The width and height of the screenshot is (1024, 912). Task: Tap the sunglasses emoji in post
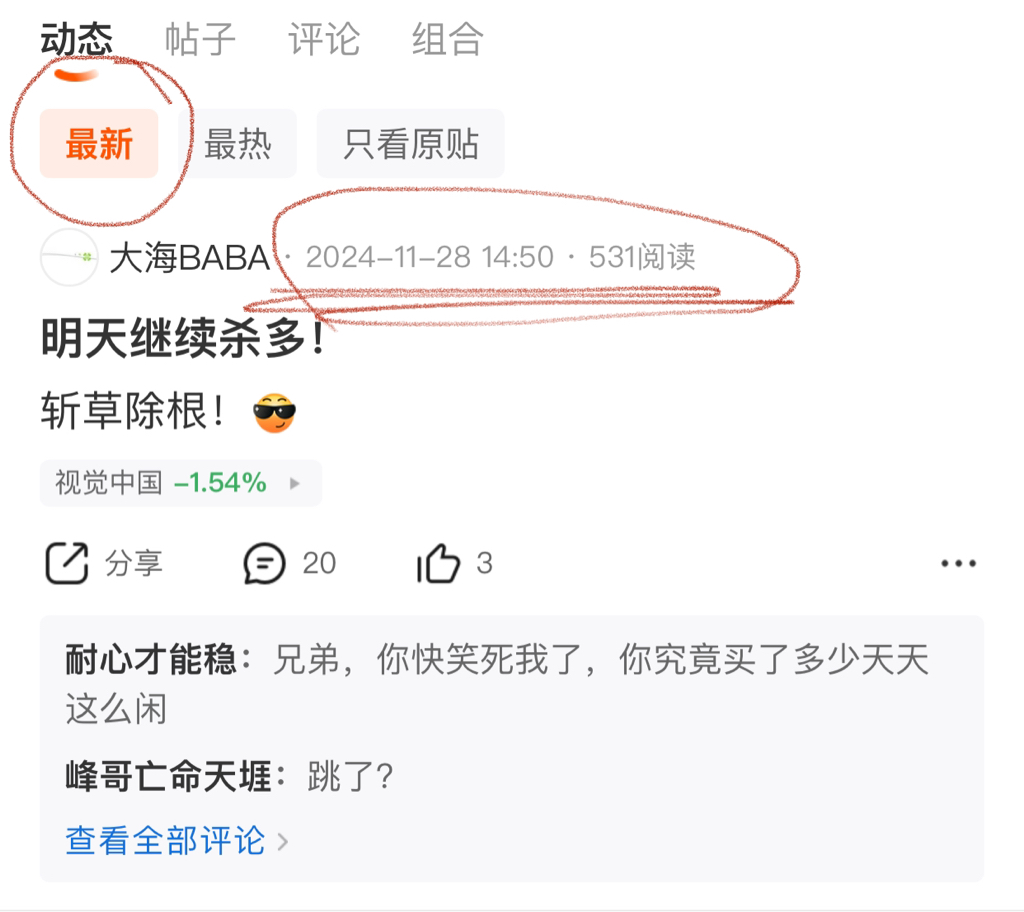point(274,413)
